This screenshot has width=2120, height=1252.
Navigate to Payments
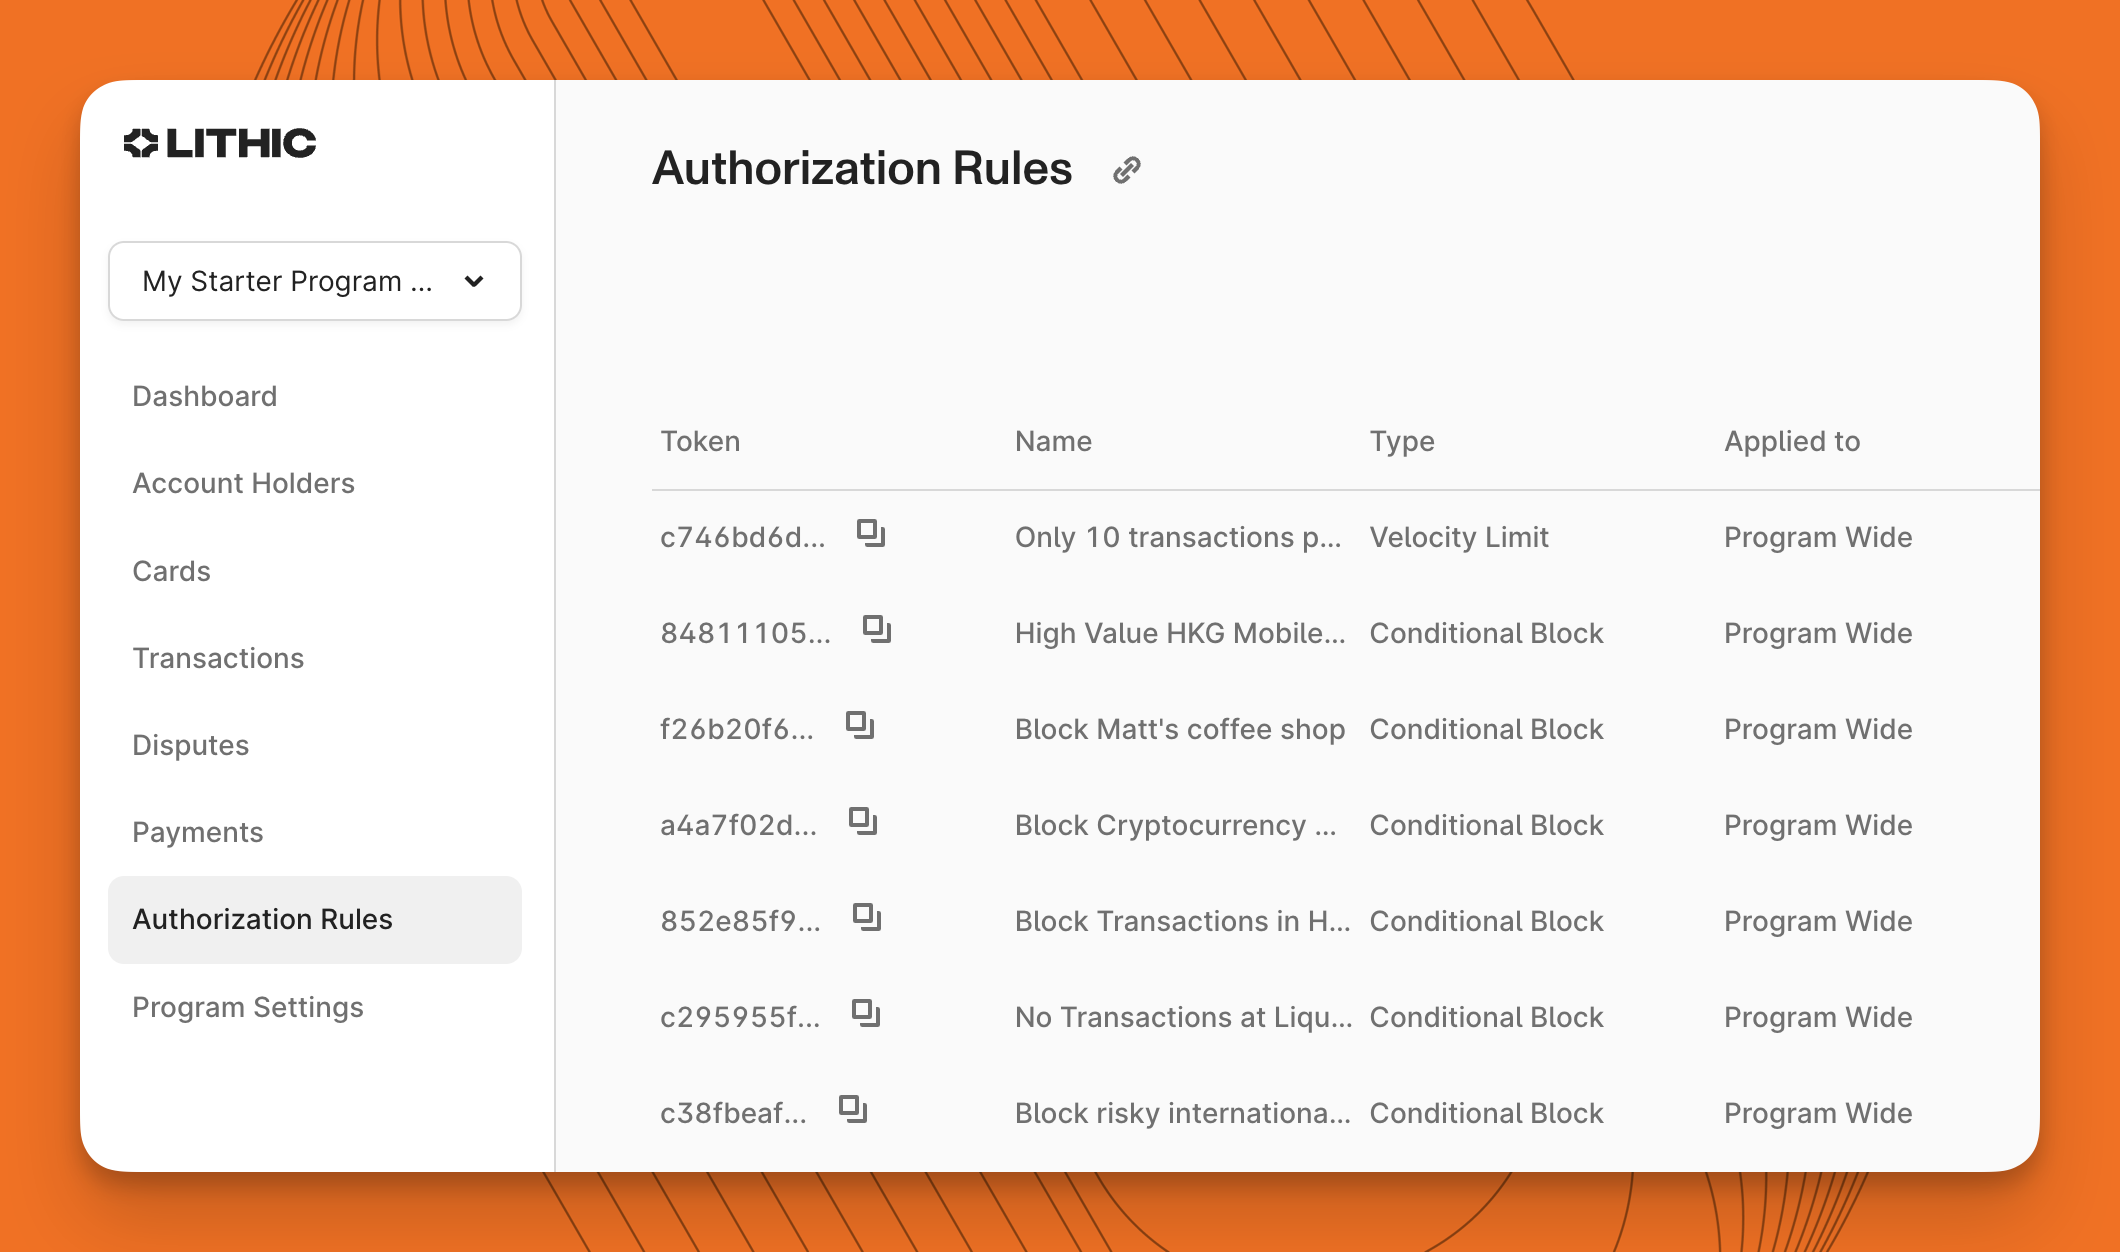198,832
